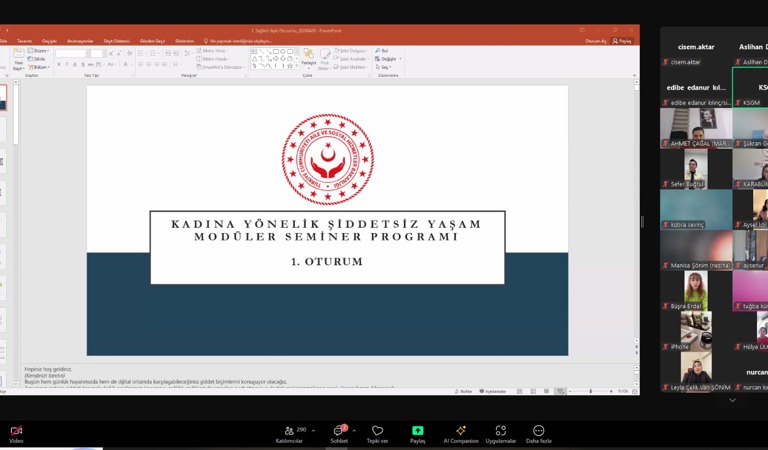This screenshot has width=768, height=450.
Task: Open the Düzen layout dropdown
Action: [x=38, y=50]
